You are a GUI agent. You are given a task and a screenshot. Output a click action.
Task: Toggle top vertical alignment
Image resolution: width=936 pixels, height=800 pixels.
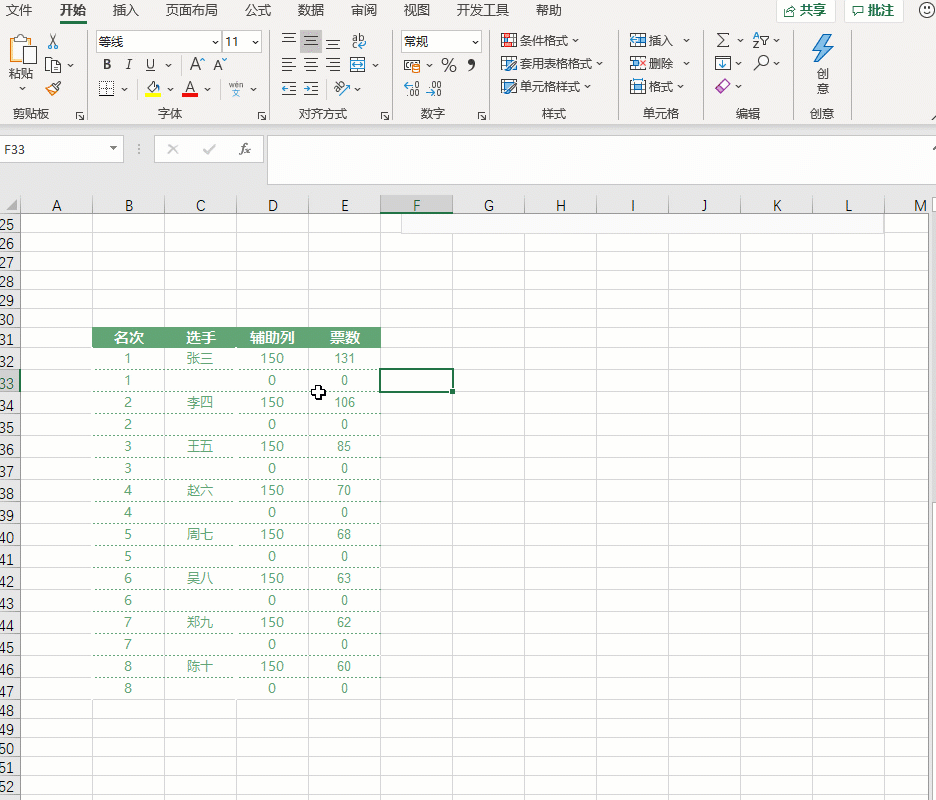coord(289,41)
